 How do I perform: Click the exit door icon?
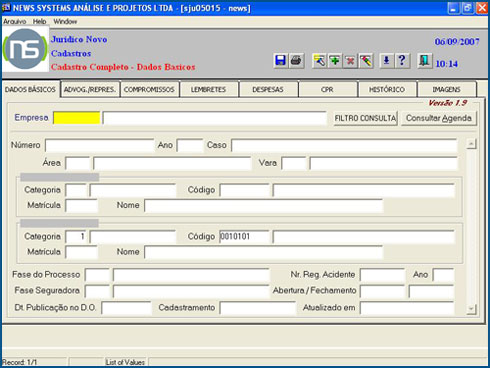424,61
